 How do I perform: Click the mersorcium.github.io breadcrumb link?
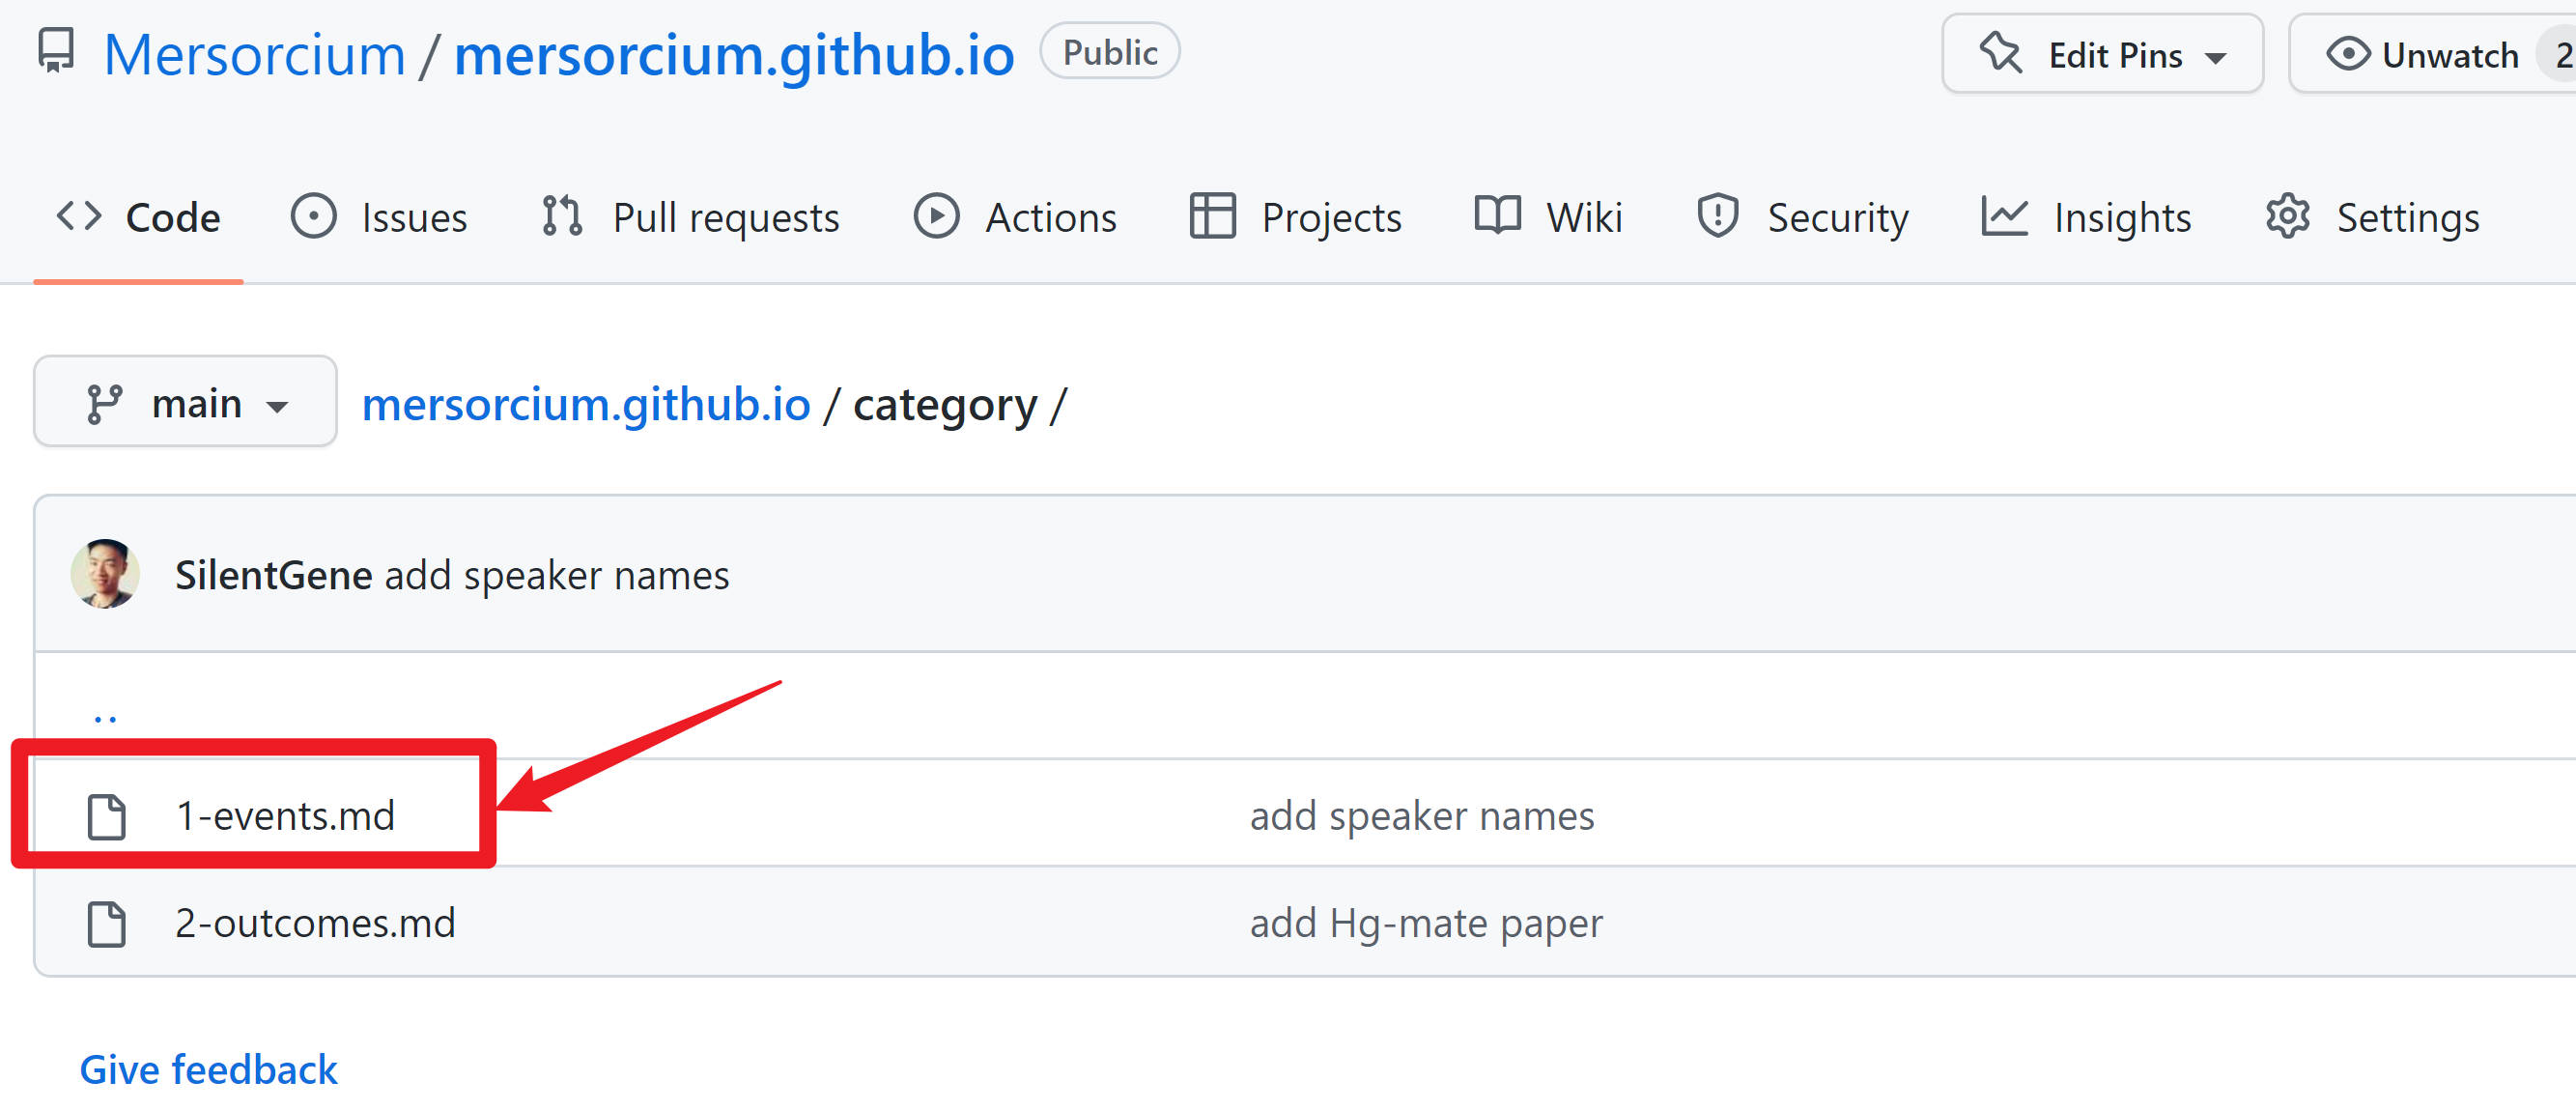tap(586, 405)
